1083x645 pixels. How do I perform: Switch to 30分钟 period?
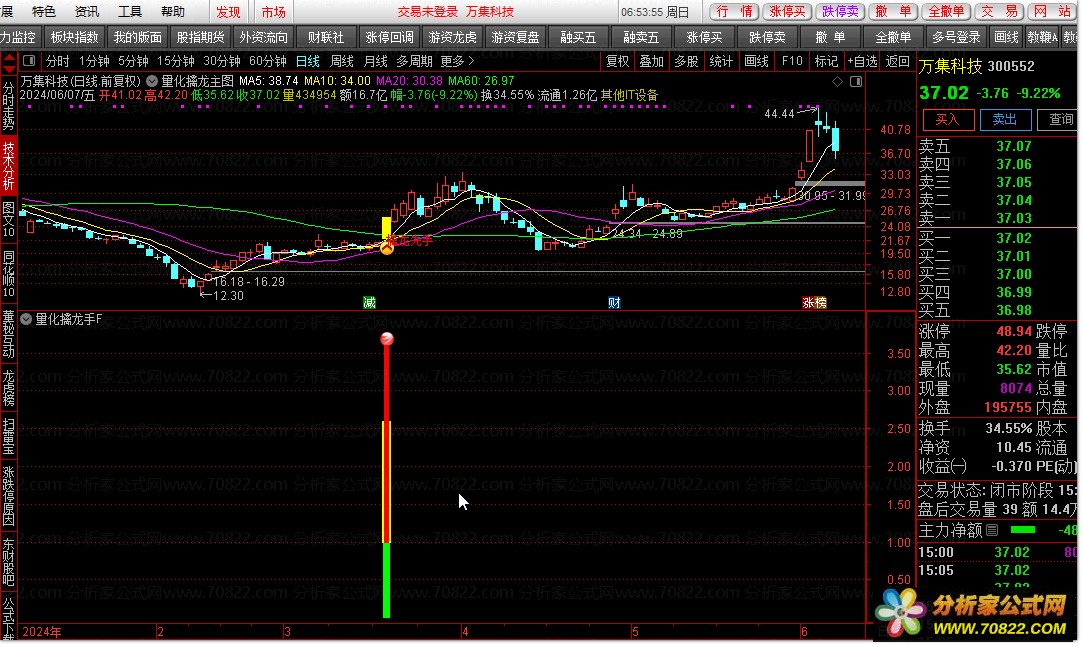222,61
